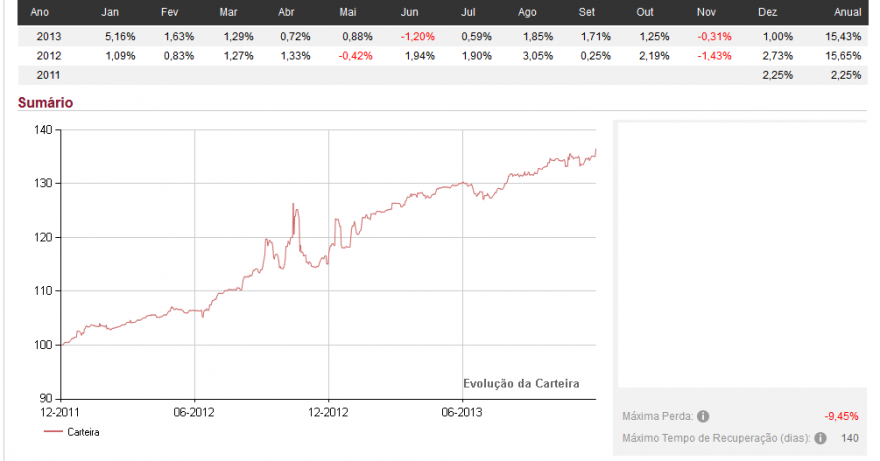Click the -0,42% May 2012 value
This screenshot has height=461, width=880.
point(356,56)
